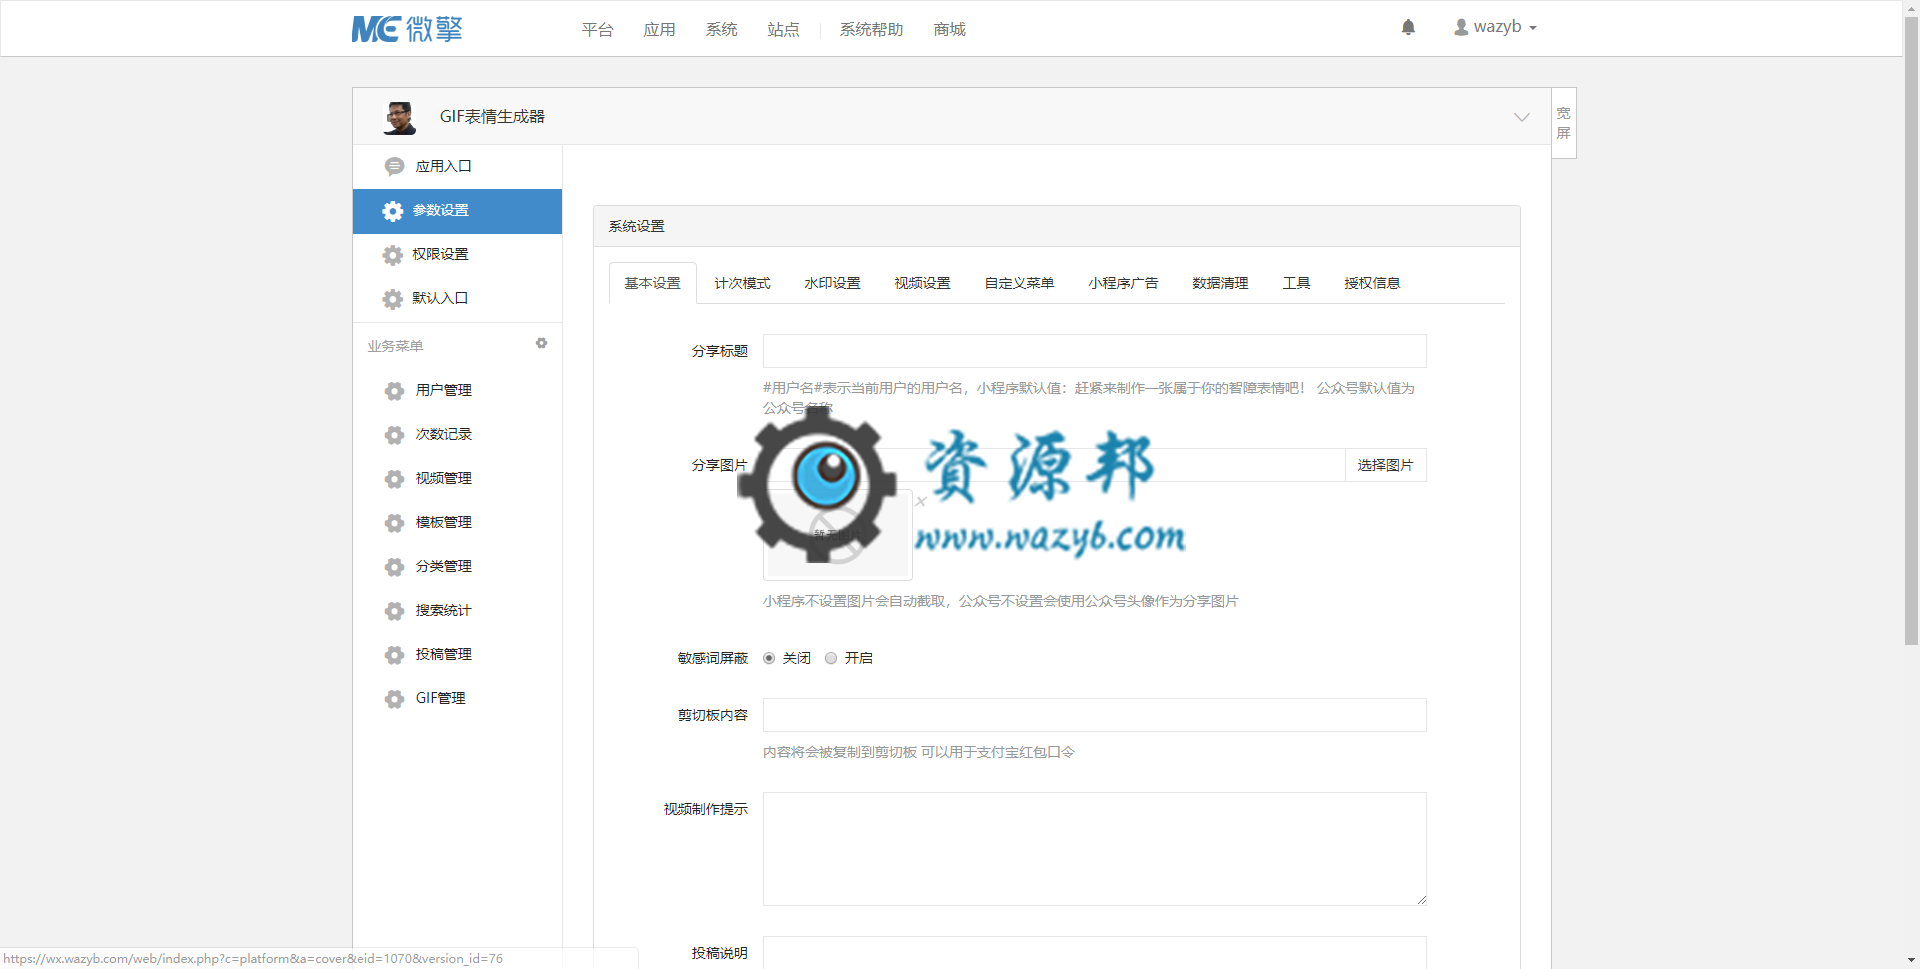Remove the share image with the × icon
The width and height of the screenshot is (1920, 969).
pyautogui.click(x=921, y=501)
